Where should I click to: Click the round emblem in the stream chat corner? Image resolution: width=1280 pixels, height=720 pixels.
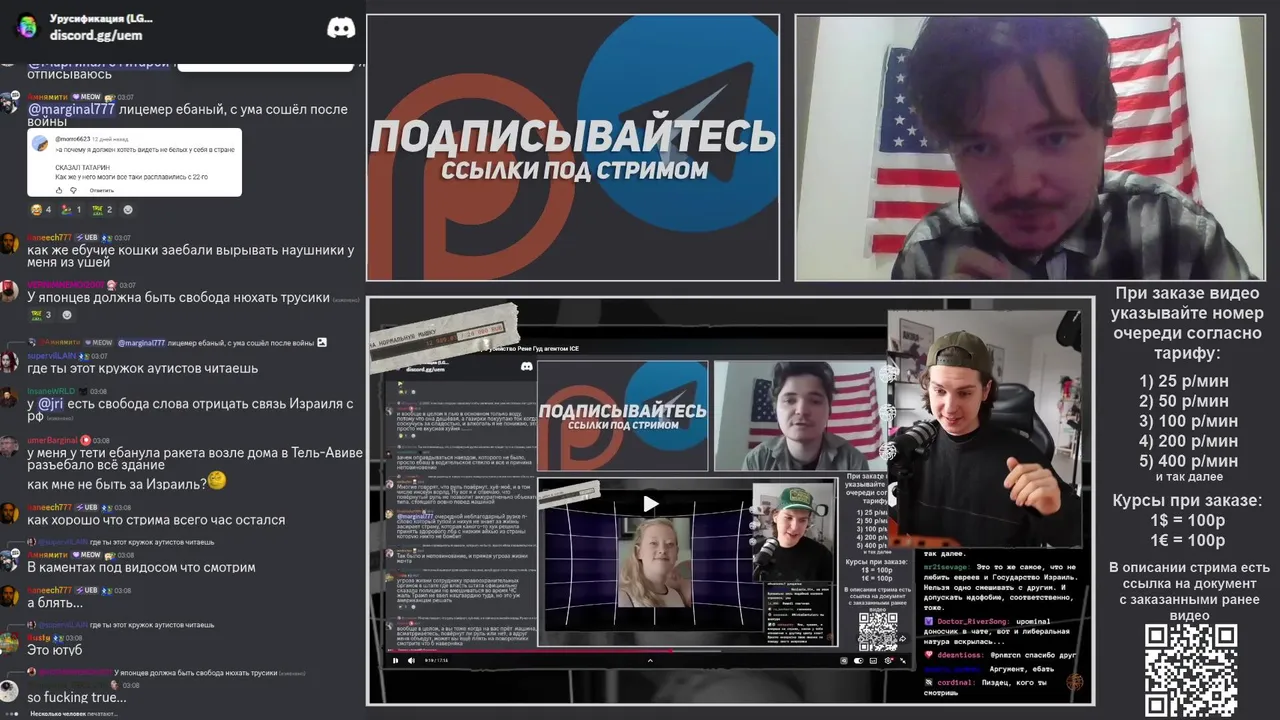pos(1074,682)
